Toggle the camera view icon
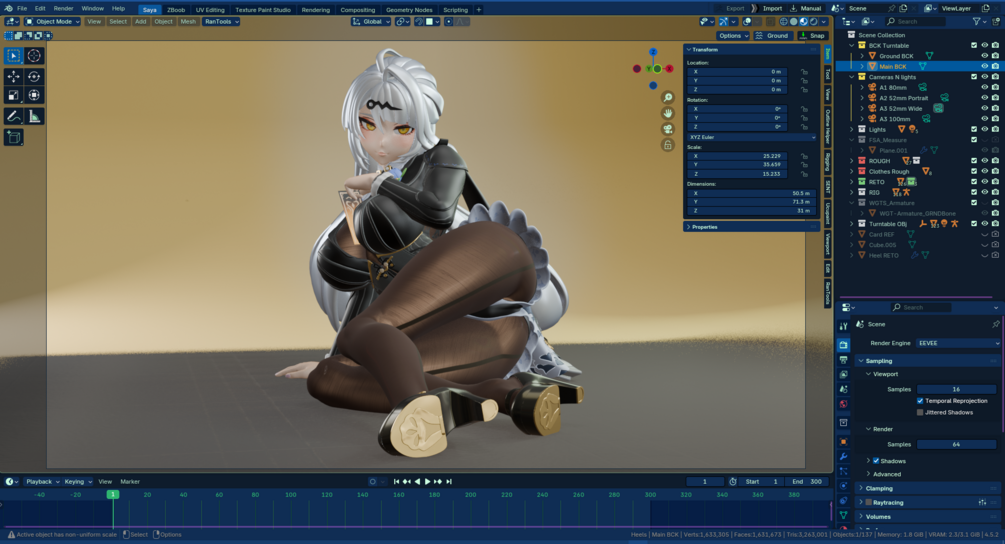The image size is (1005, 544). [668, 129]
